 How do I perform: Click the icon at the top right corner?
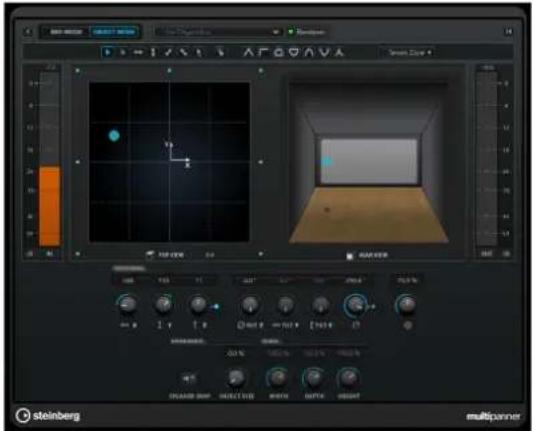tap(508, 31)
